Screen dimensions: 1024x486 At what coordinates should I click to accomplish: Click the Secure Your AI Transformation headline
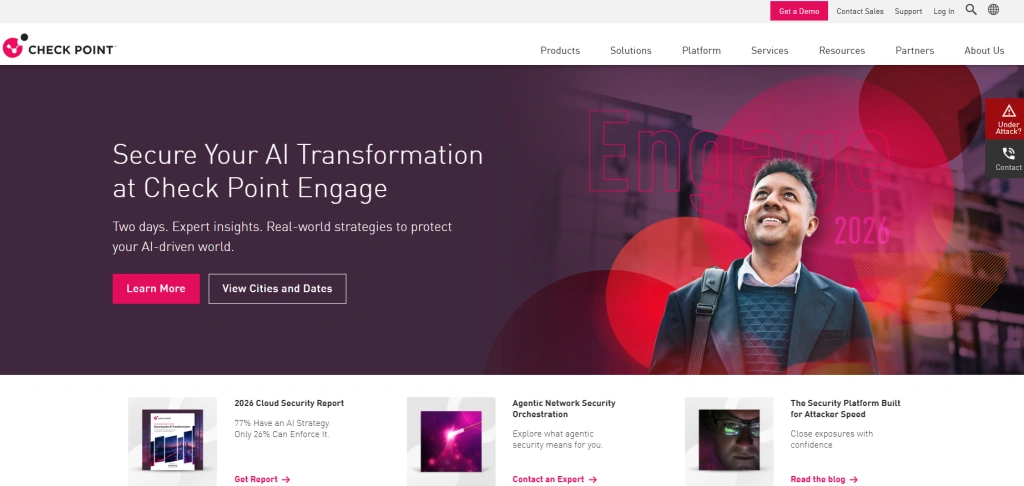(298, 172)
